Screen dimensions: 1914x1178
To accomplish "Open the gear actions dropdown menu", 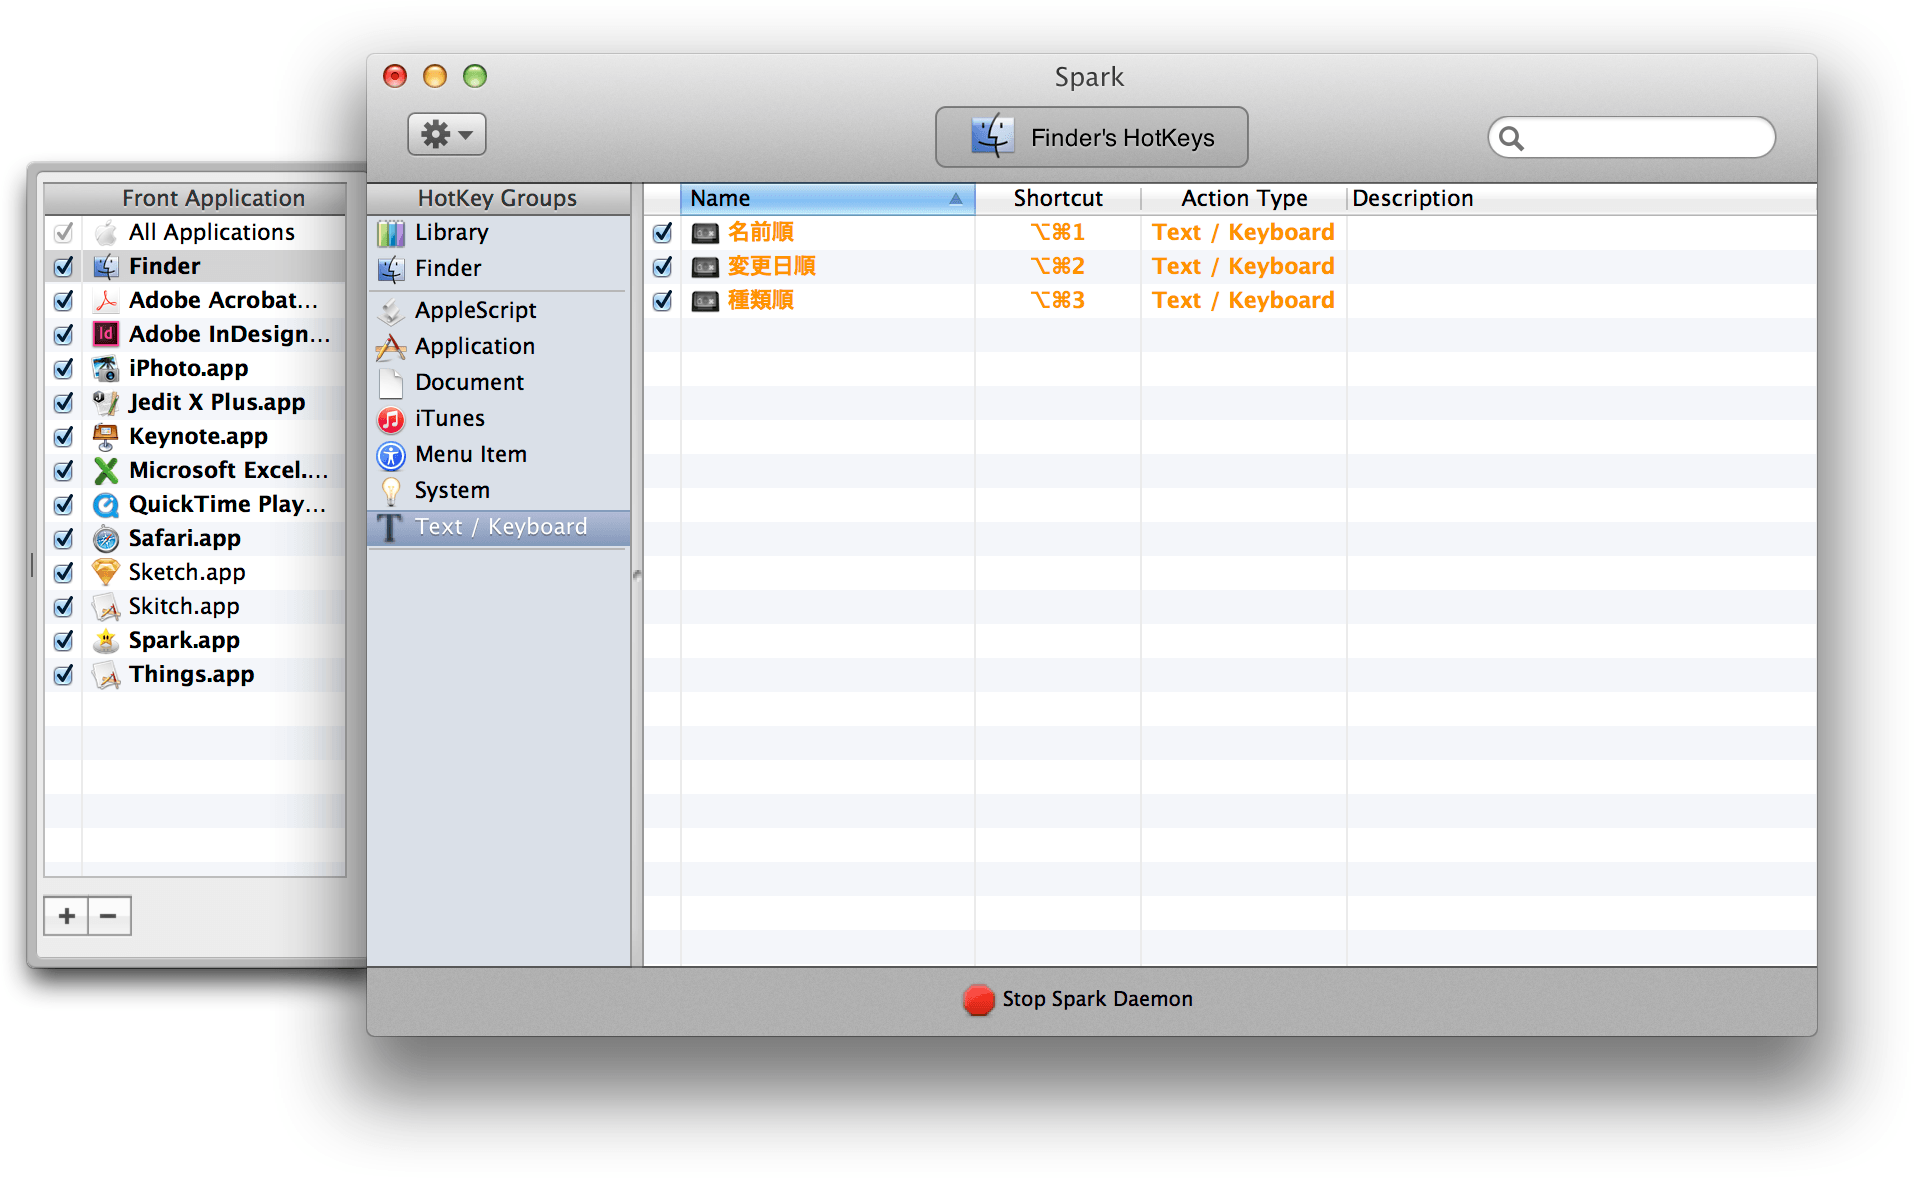I will click(x=446, y=134).
